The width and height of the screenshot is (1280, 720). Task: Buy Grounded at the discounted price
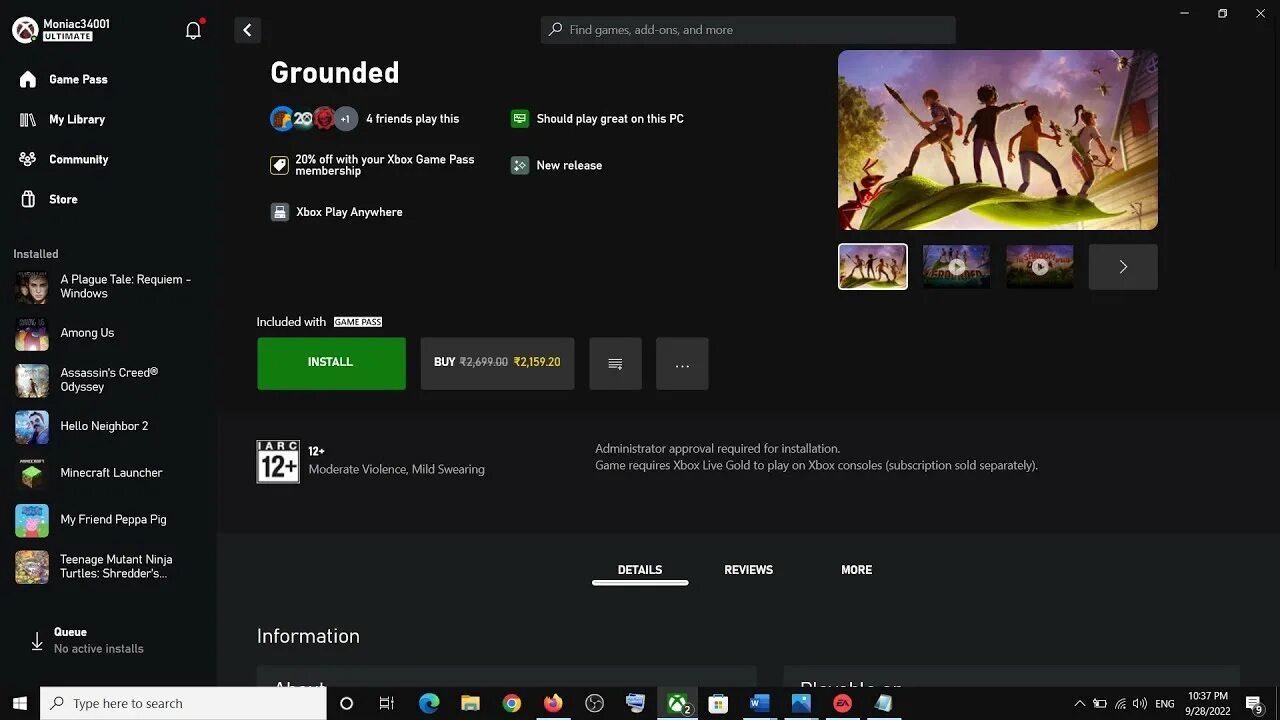[x=497, y=362]
